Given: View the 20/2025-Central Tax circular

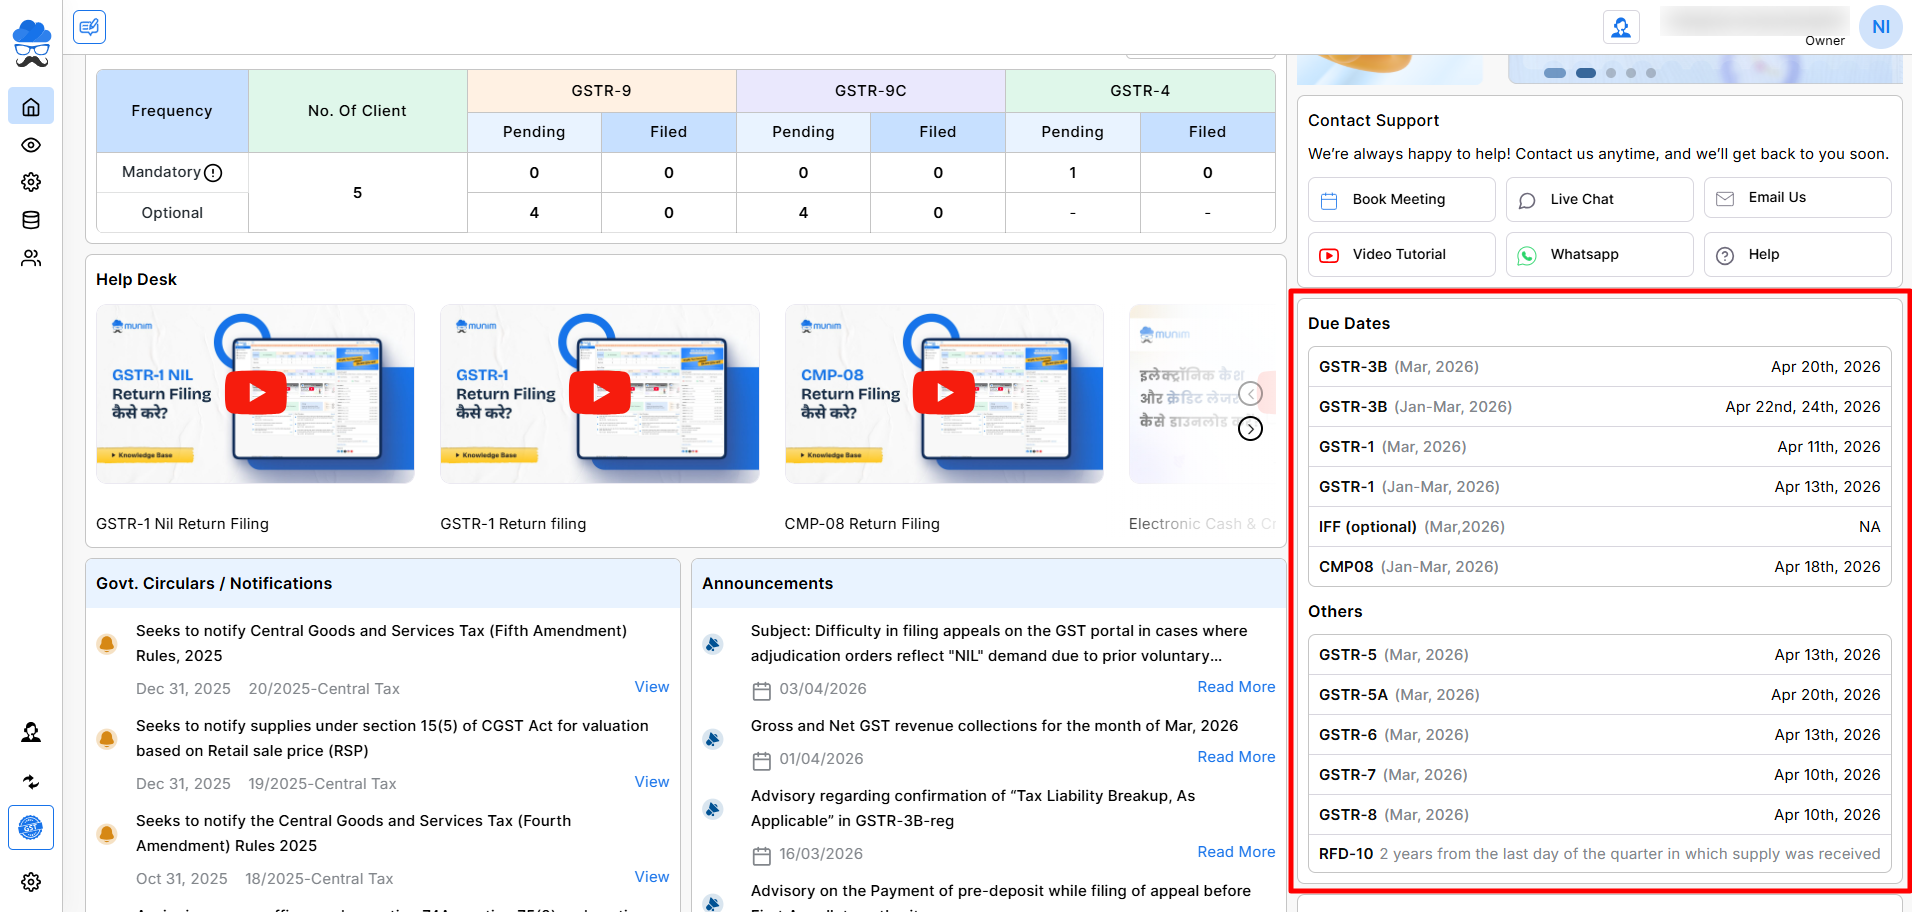Looking at the screenshot, I should (651, 687).
